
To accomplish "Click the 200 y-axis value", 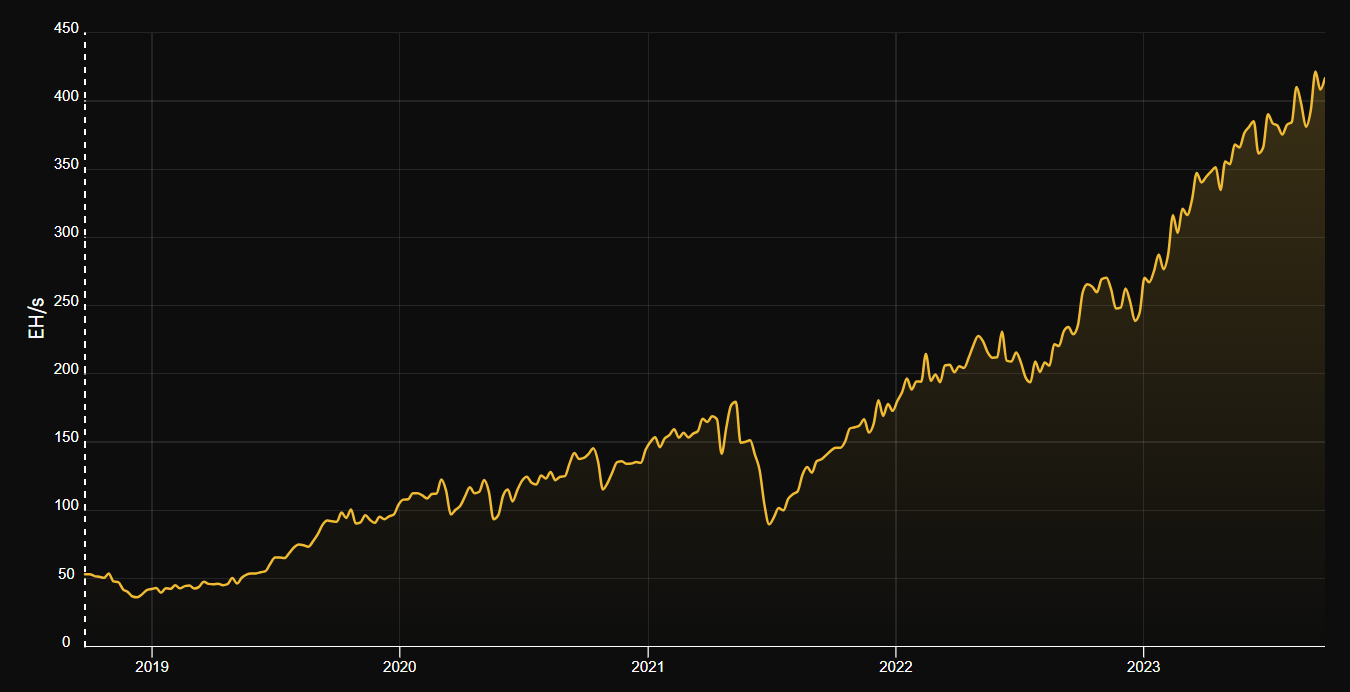I will [66, 370].
